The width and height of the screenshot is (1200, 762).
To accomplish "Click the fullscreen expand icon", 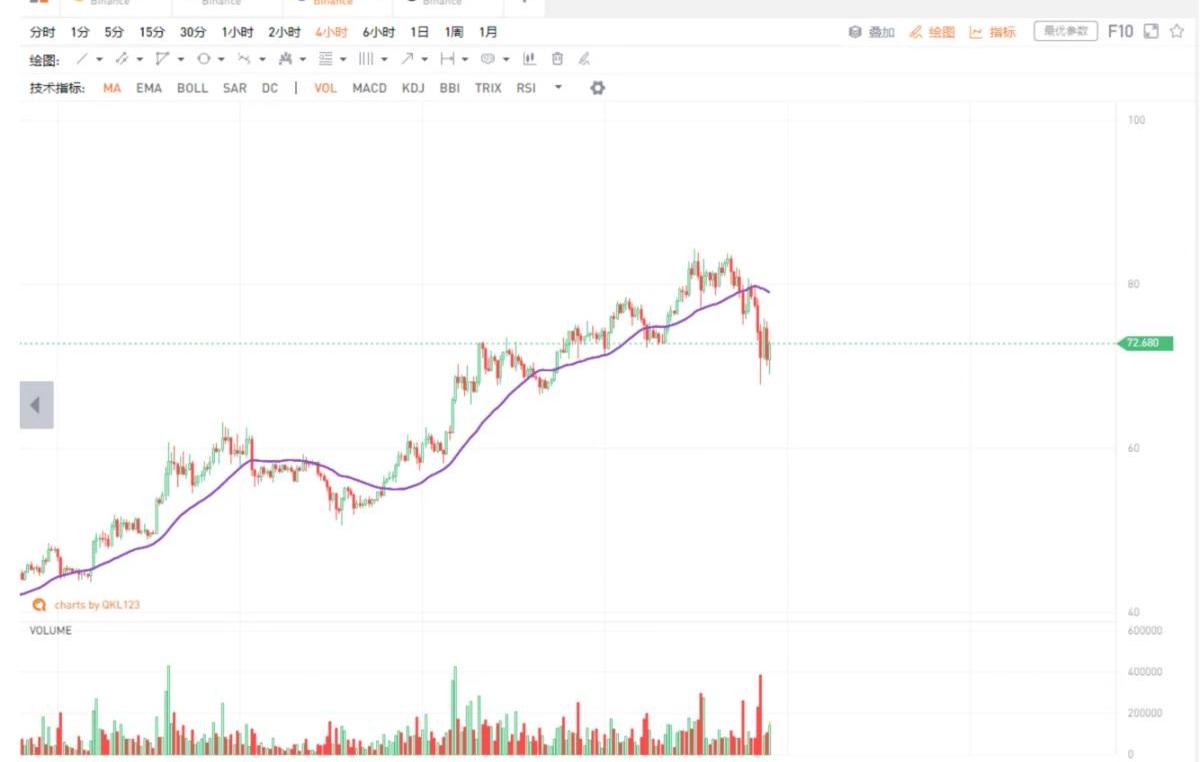I will 1151,32.
